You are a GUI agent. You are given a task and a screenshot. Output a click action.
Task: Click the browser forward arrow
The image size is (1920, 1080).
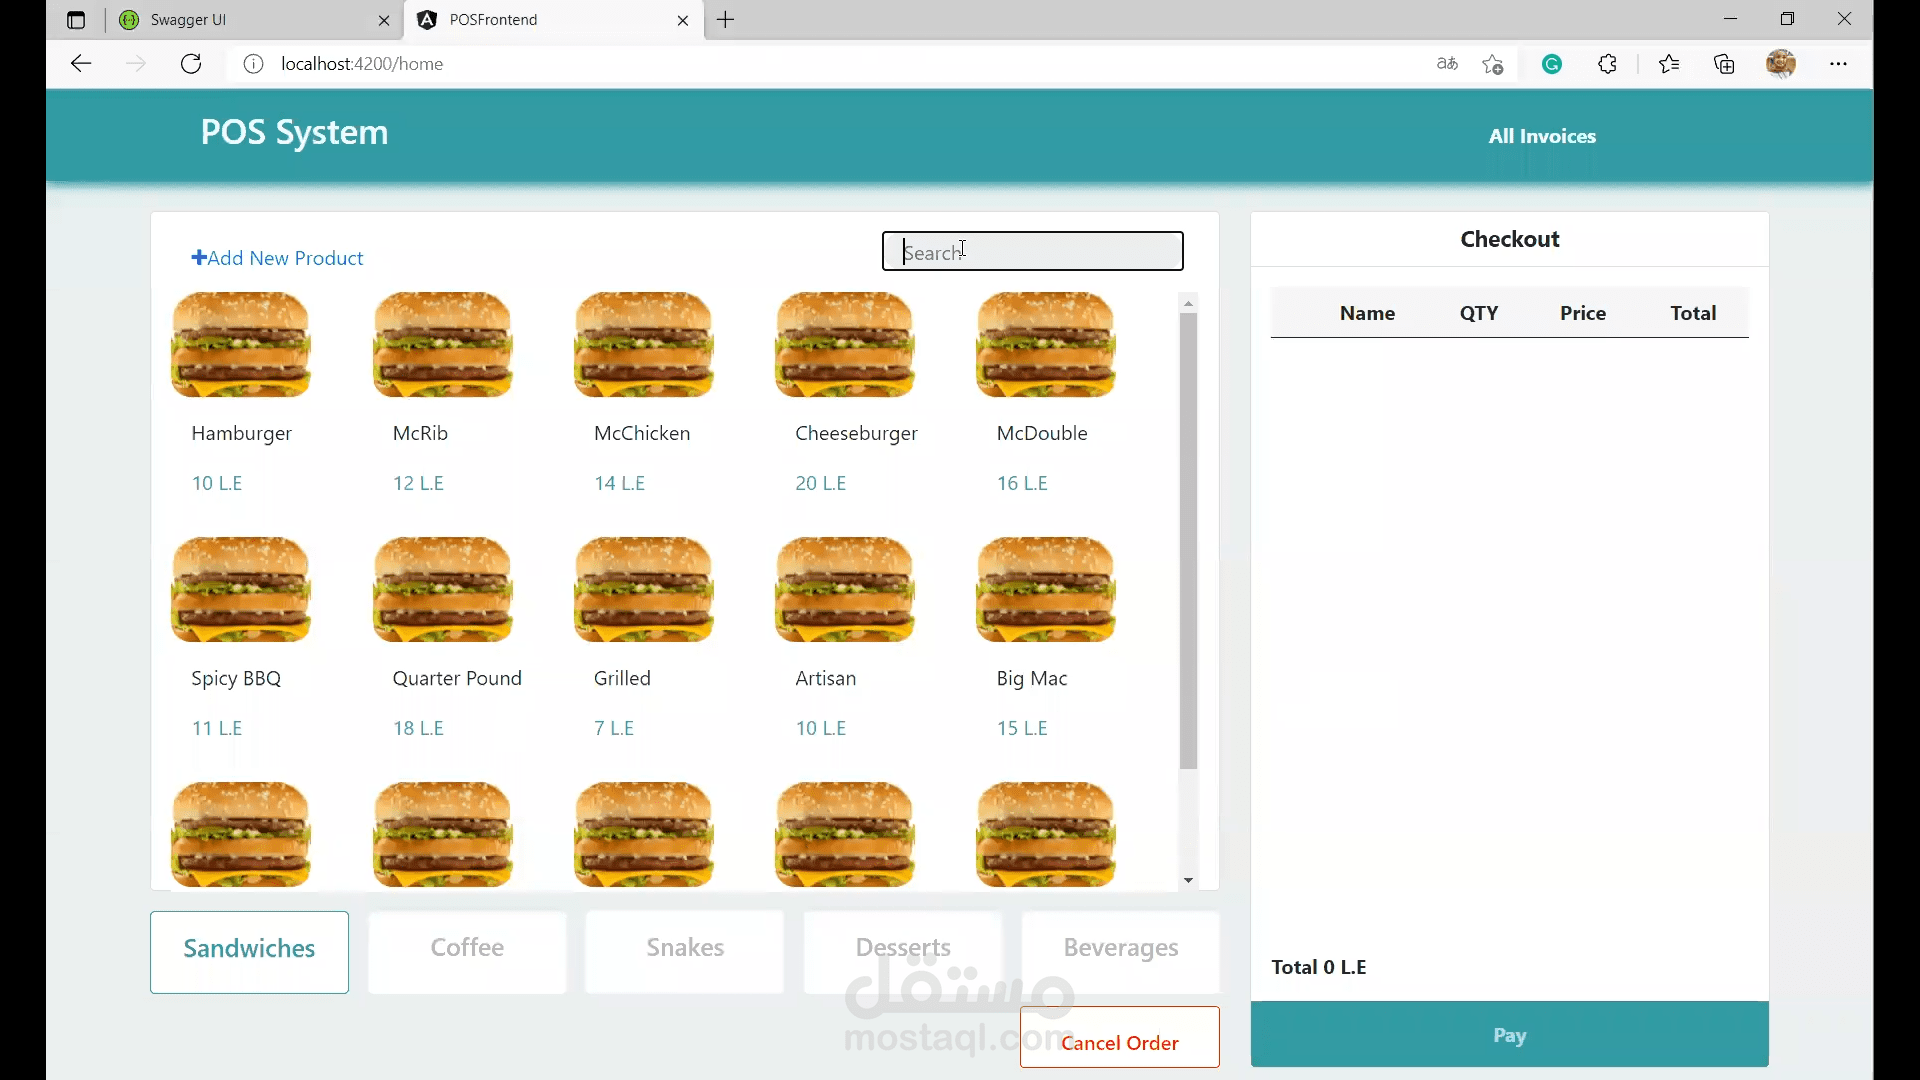pyautogui.click(x=136, y=64)
